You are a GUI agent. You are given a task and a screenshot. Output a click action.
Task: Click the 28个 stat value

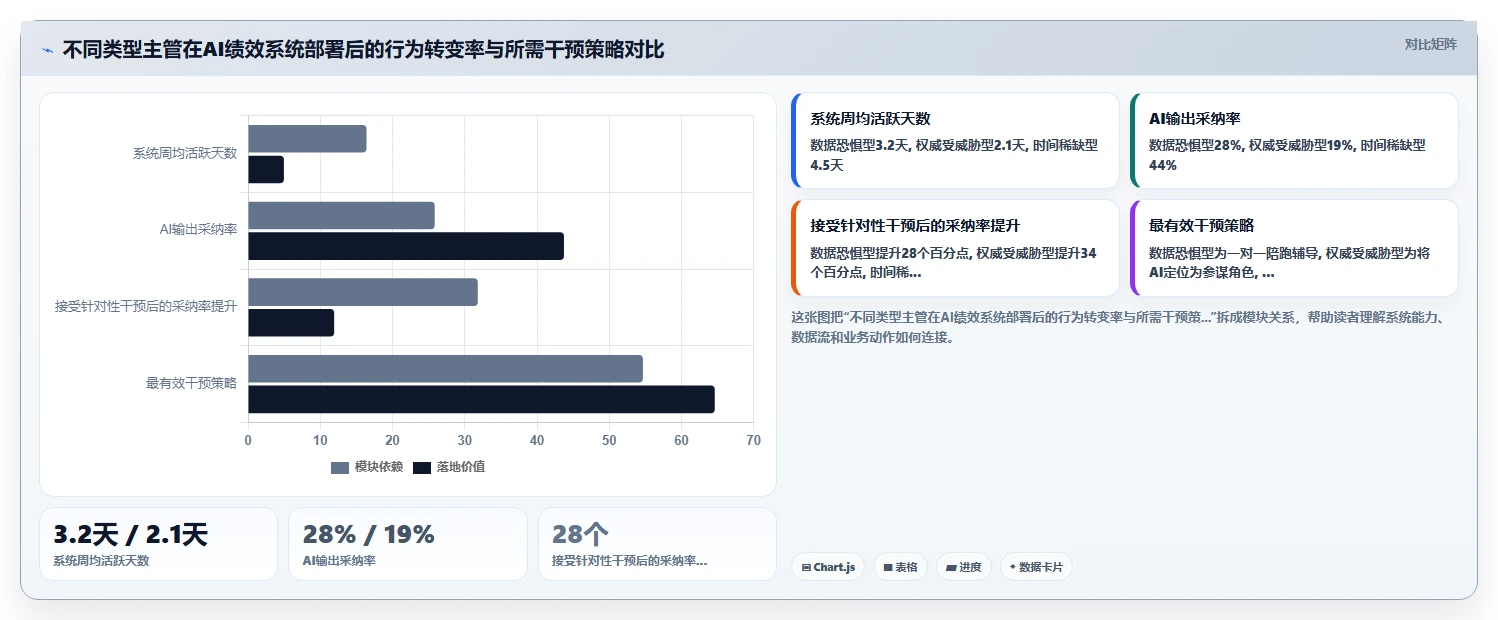pos(580,535)
